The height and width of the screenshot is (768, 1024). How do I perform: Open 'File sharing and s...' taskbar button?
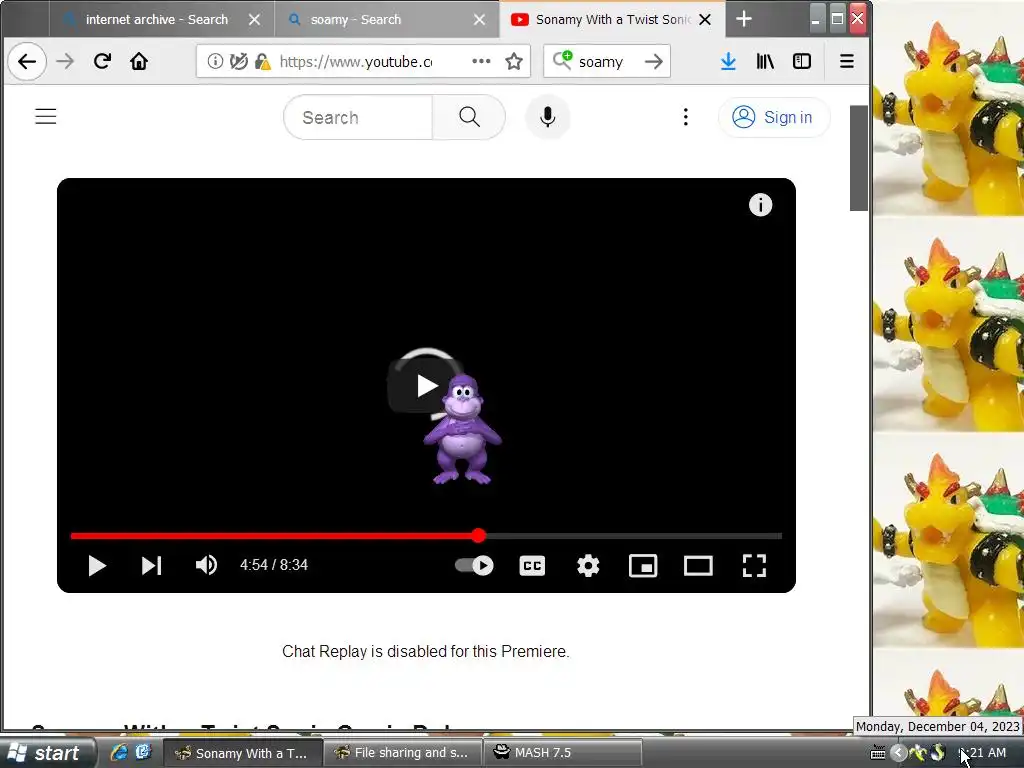tap(402, 753)
